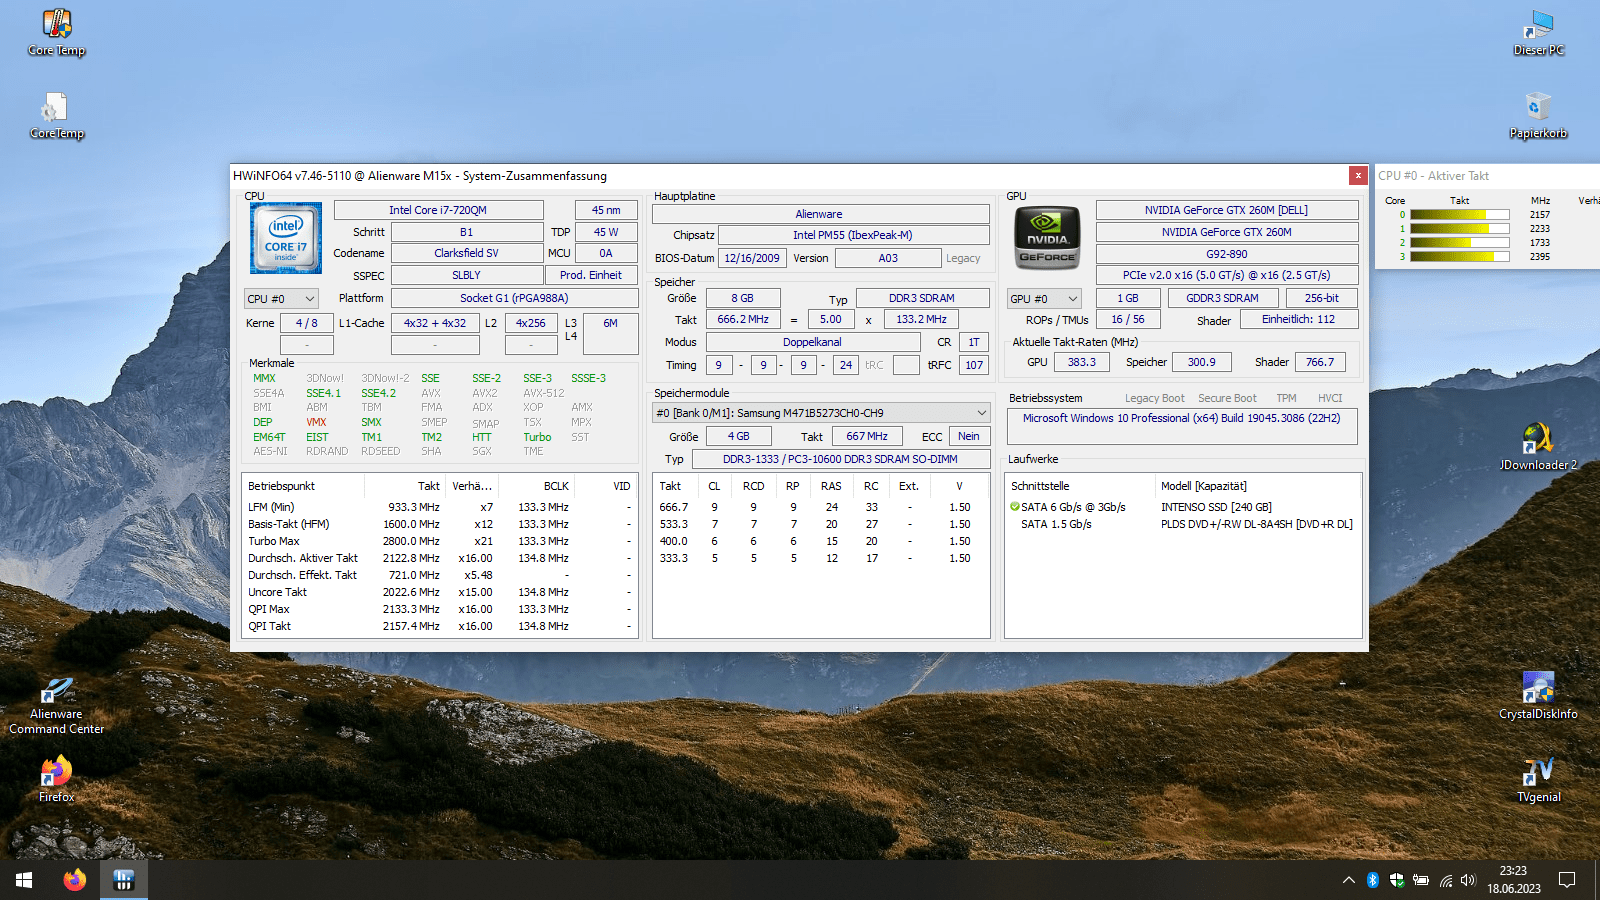Open the Papierkorb recycle bin
Screen dimensions: 1600x900
click(1538, 115)
